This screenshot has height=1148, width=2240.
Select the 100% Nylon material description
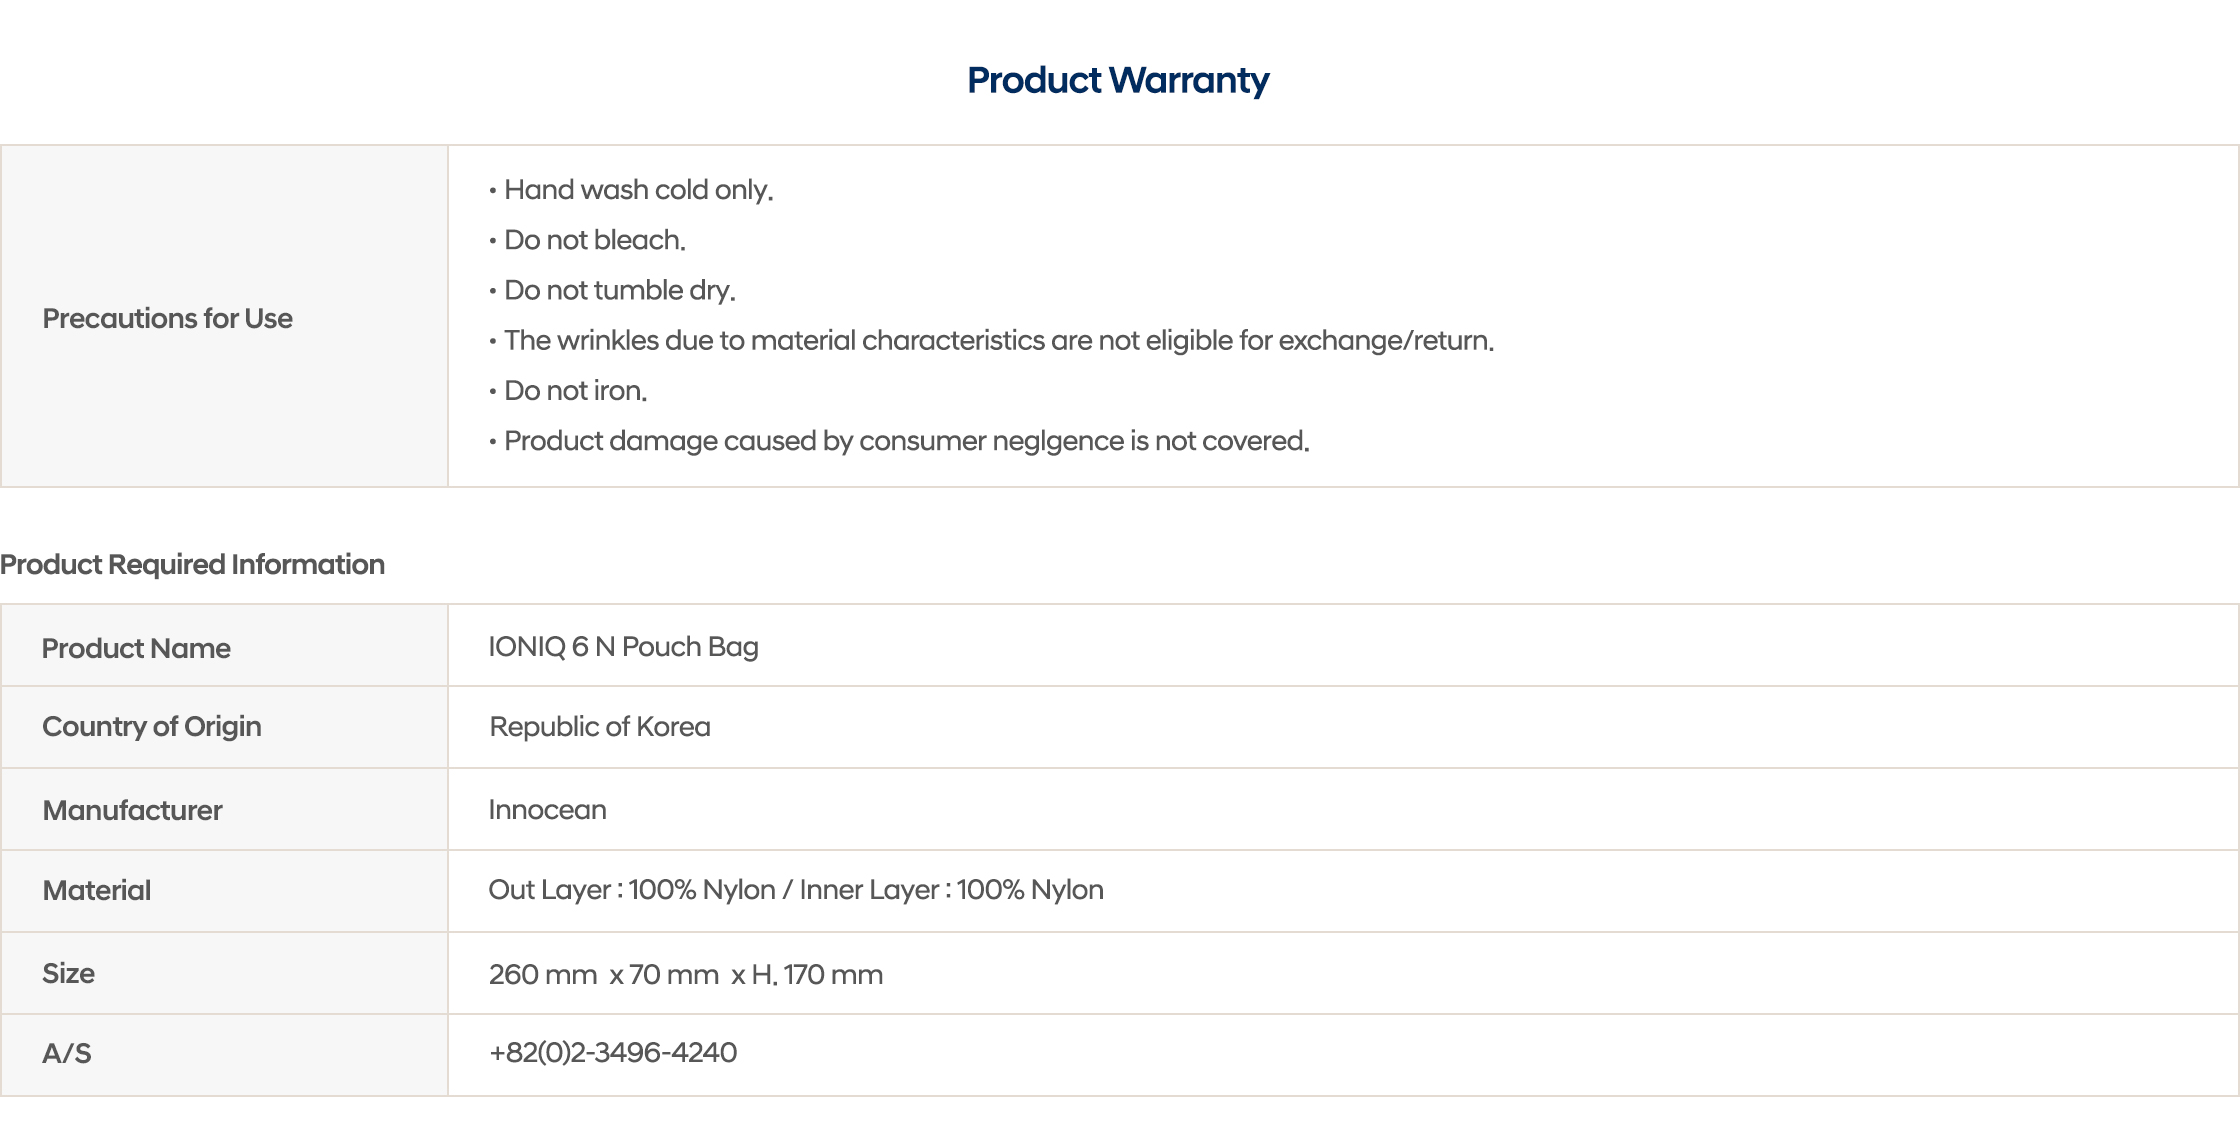click(795, 890)
